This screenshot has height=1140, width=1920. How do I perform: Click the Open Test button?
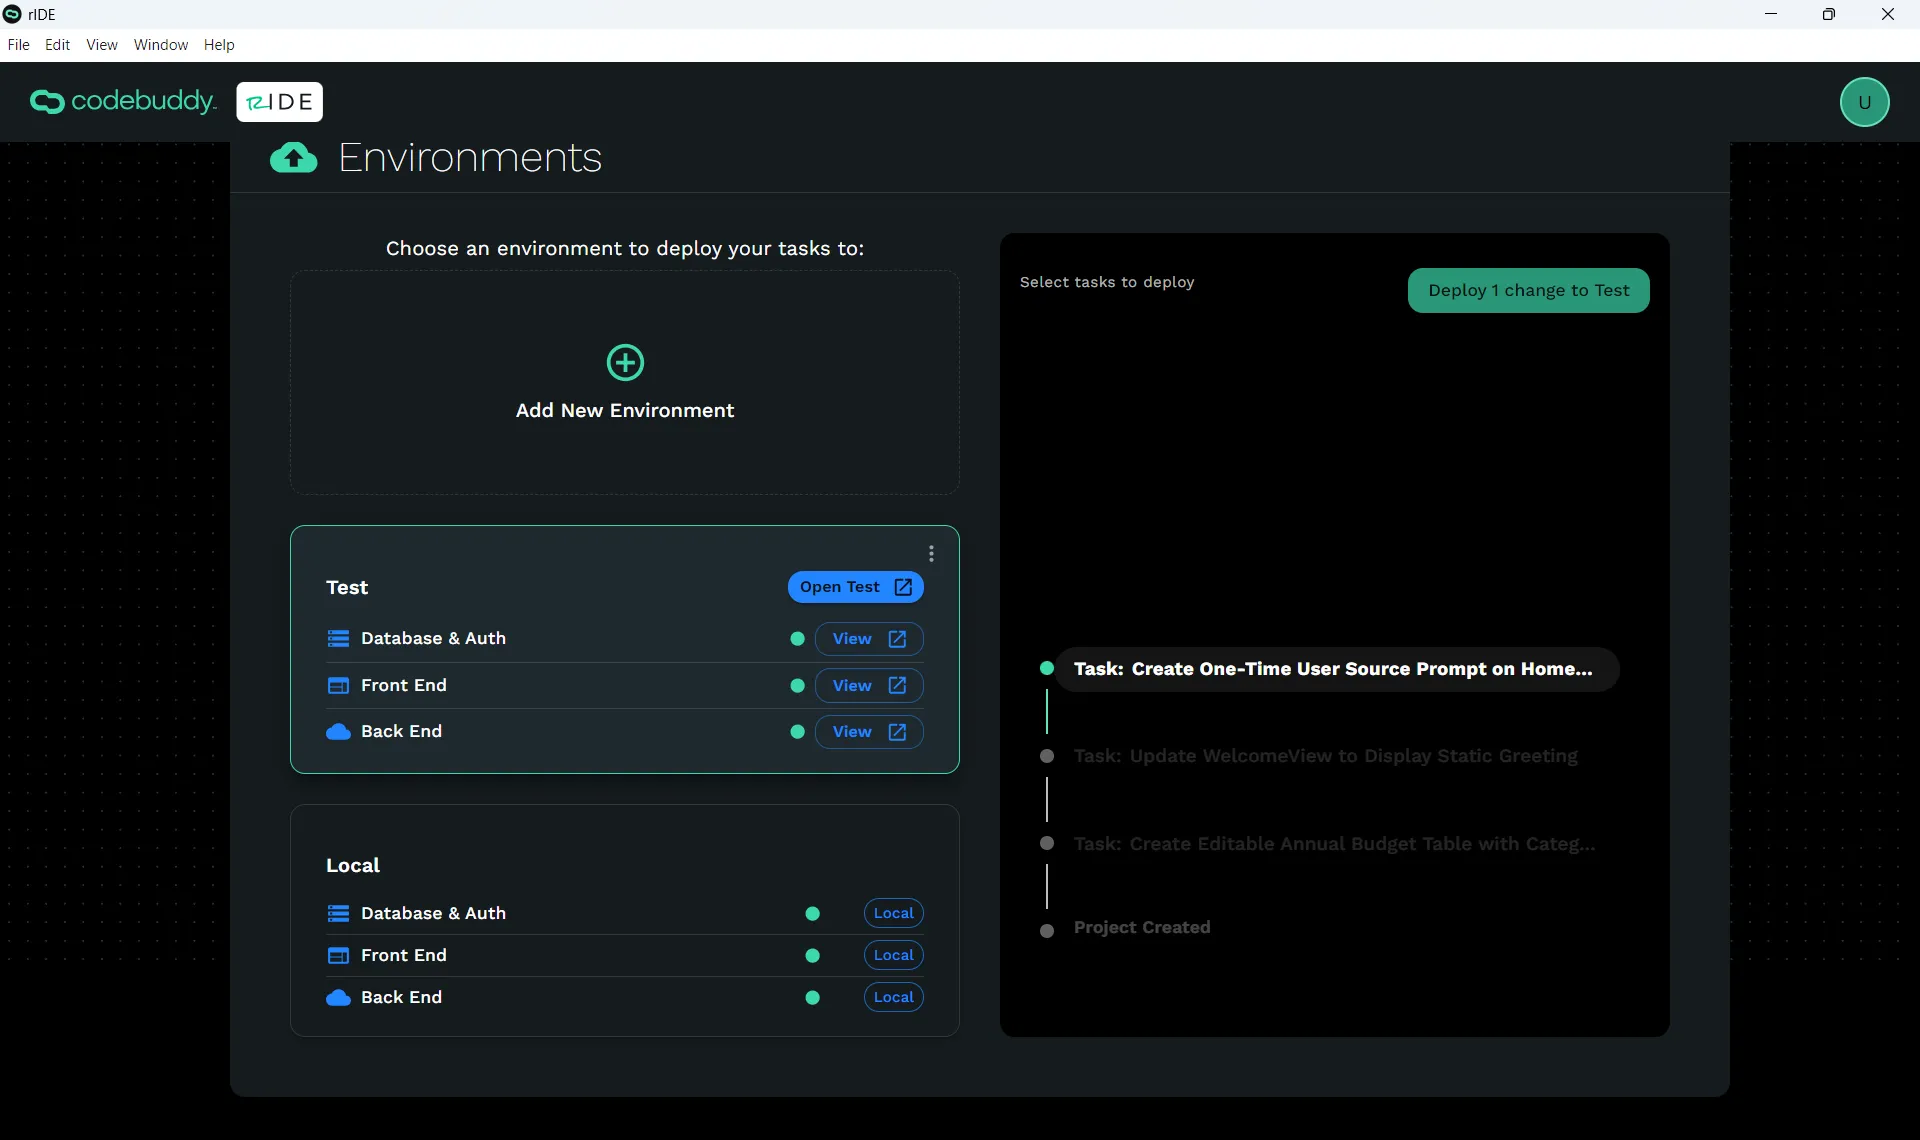[x=855, y=587]
